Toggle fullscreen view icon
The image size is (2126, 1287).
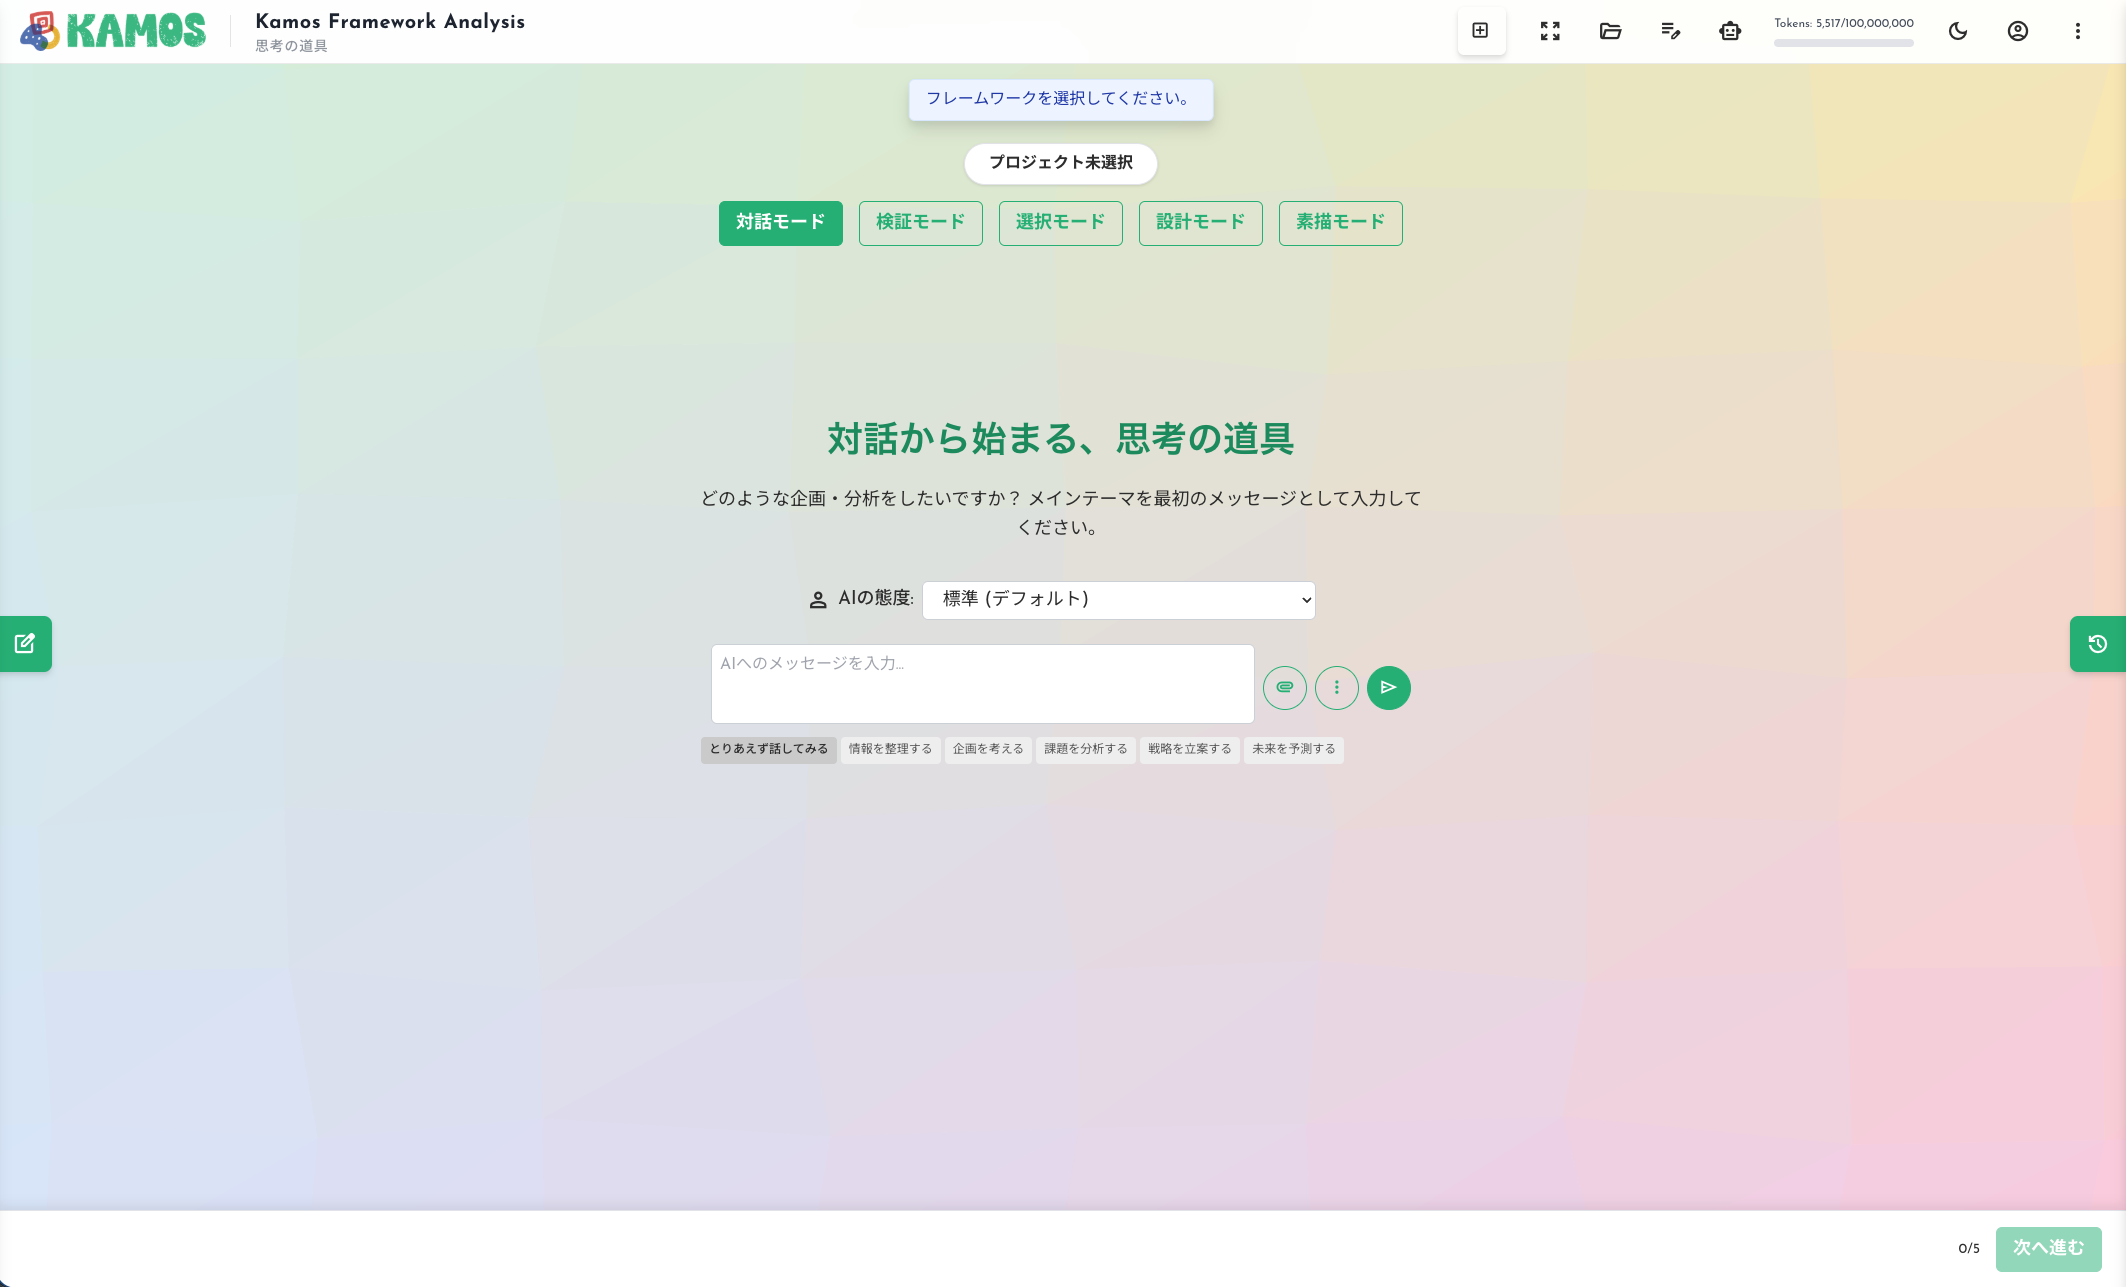tap(1550, 31)
